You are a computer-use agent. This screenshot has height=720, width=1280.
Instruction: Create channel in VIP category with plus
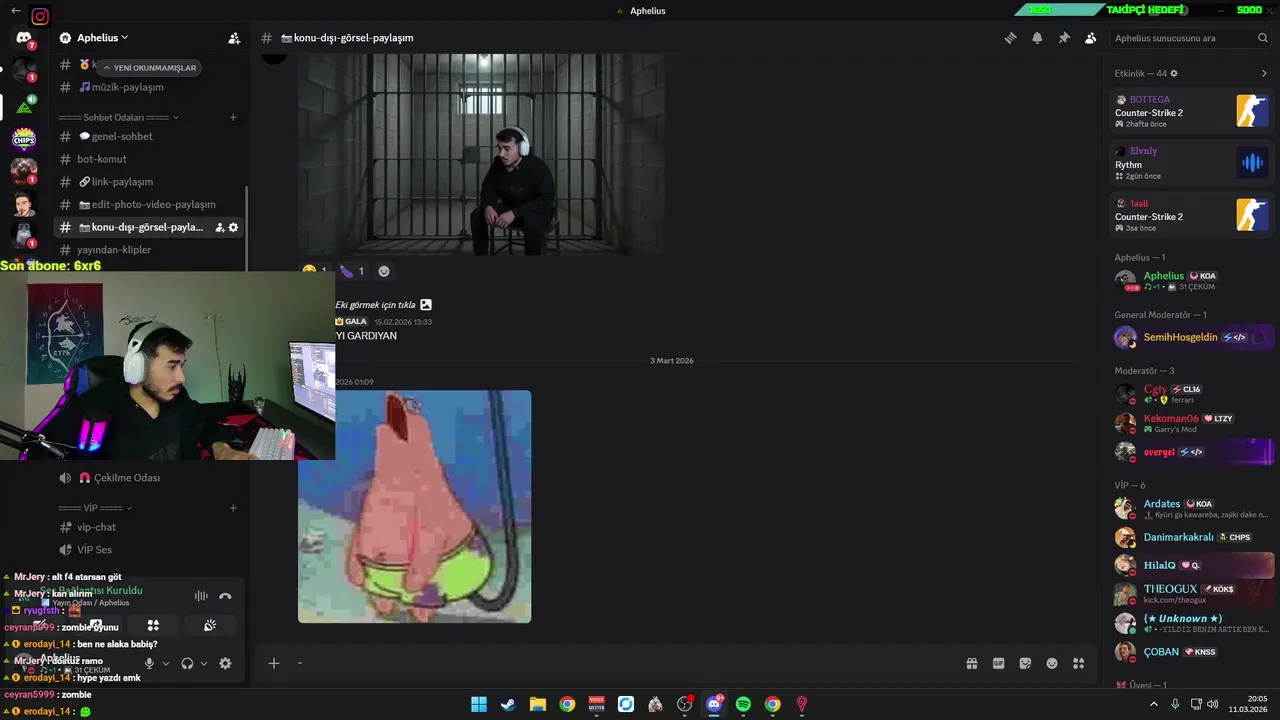click(x=233, y=508)
